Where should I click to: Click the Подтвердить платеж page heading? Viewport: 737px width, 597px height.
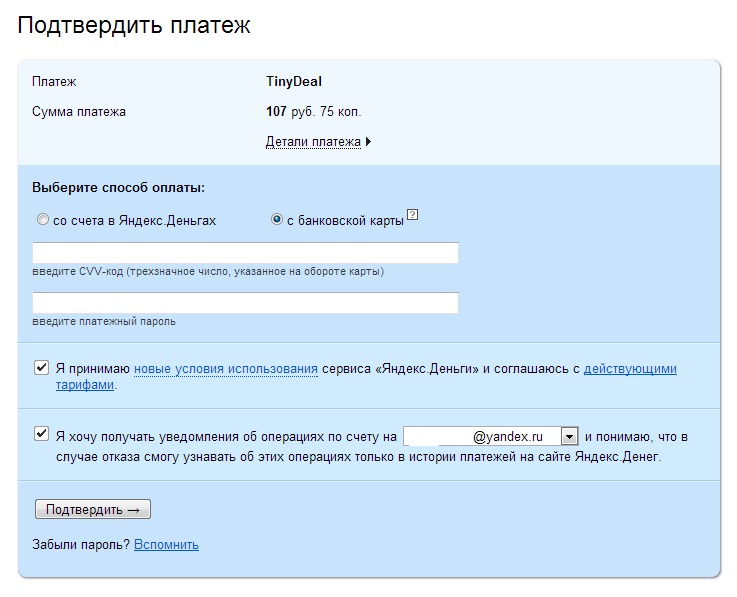pyautogui.click(x=134, y=26)
